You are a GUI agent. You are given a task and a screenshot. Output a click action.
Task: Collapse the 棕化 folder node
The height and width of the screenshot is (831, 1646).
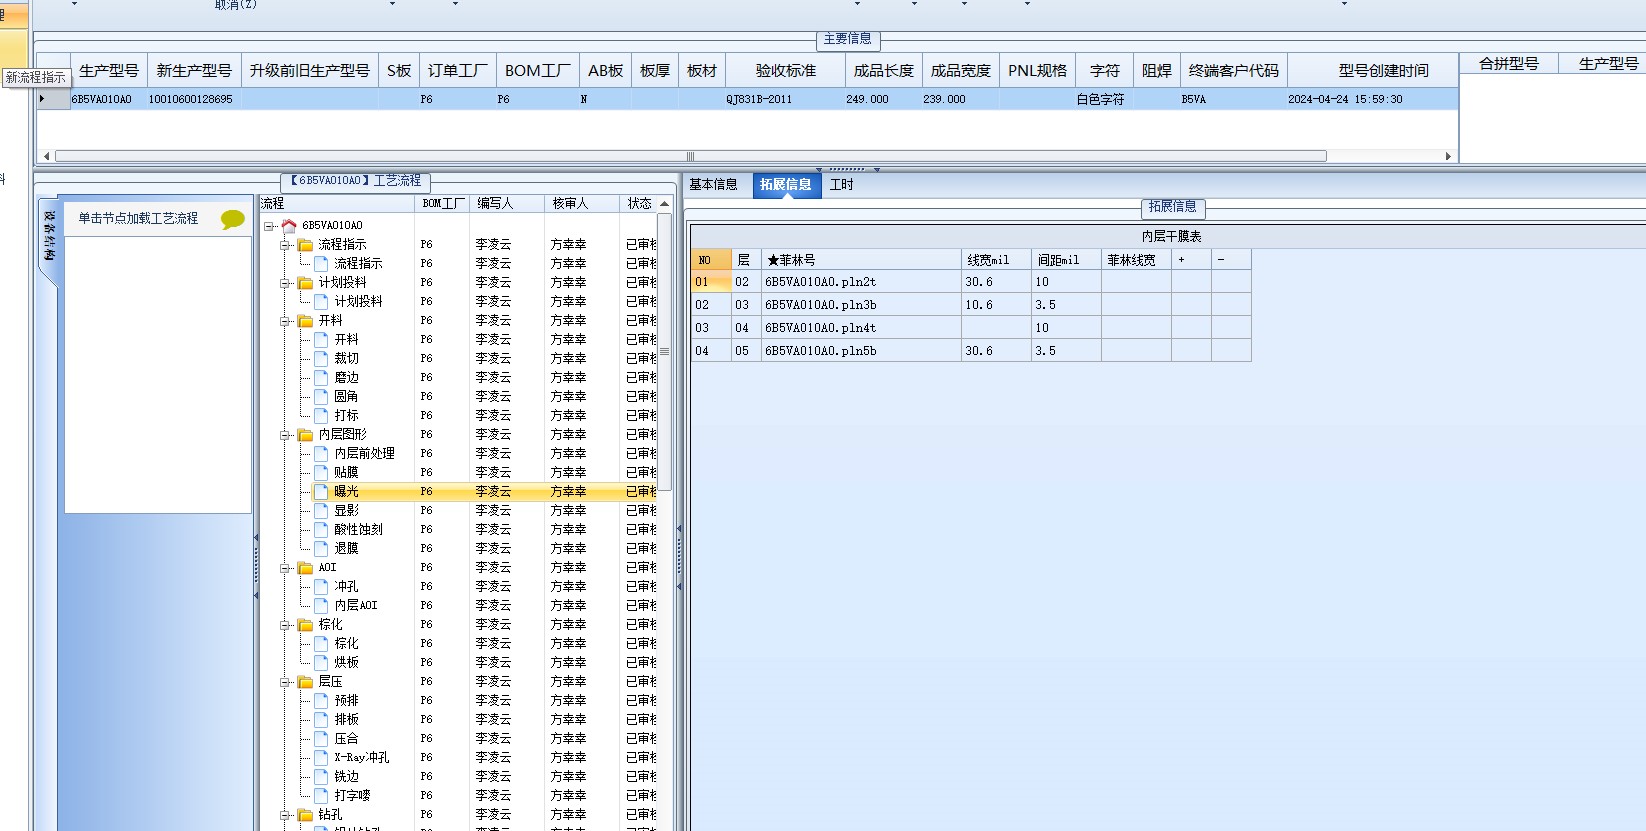(285, 625)
